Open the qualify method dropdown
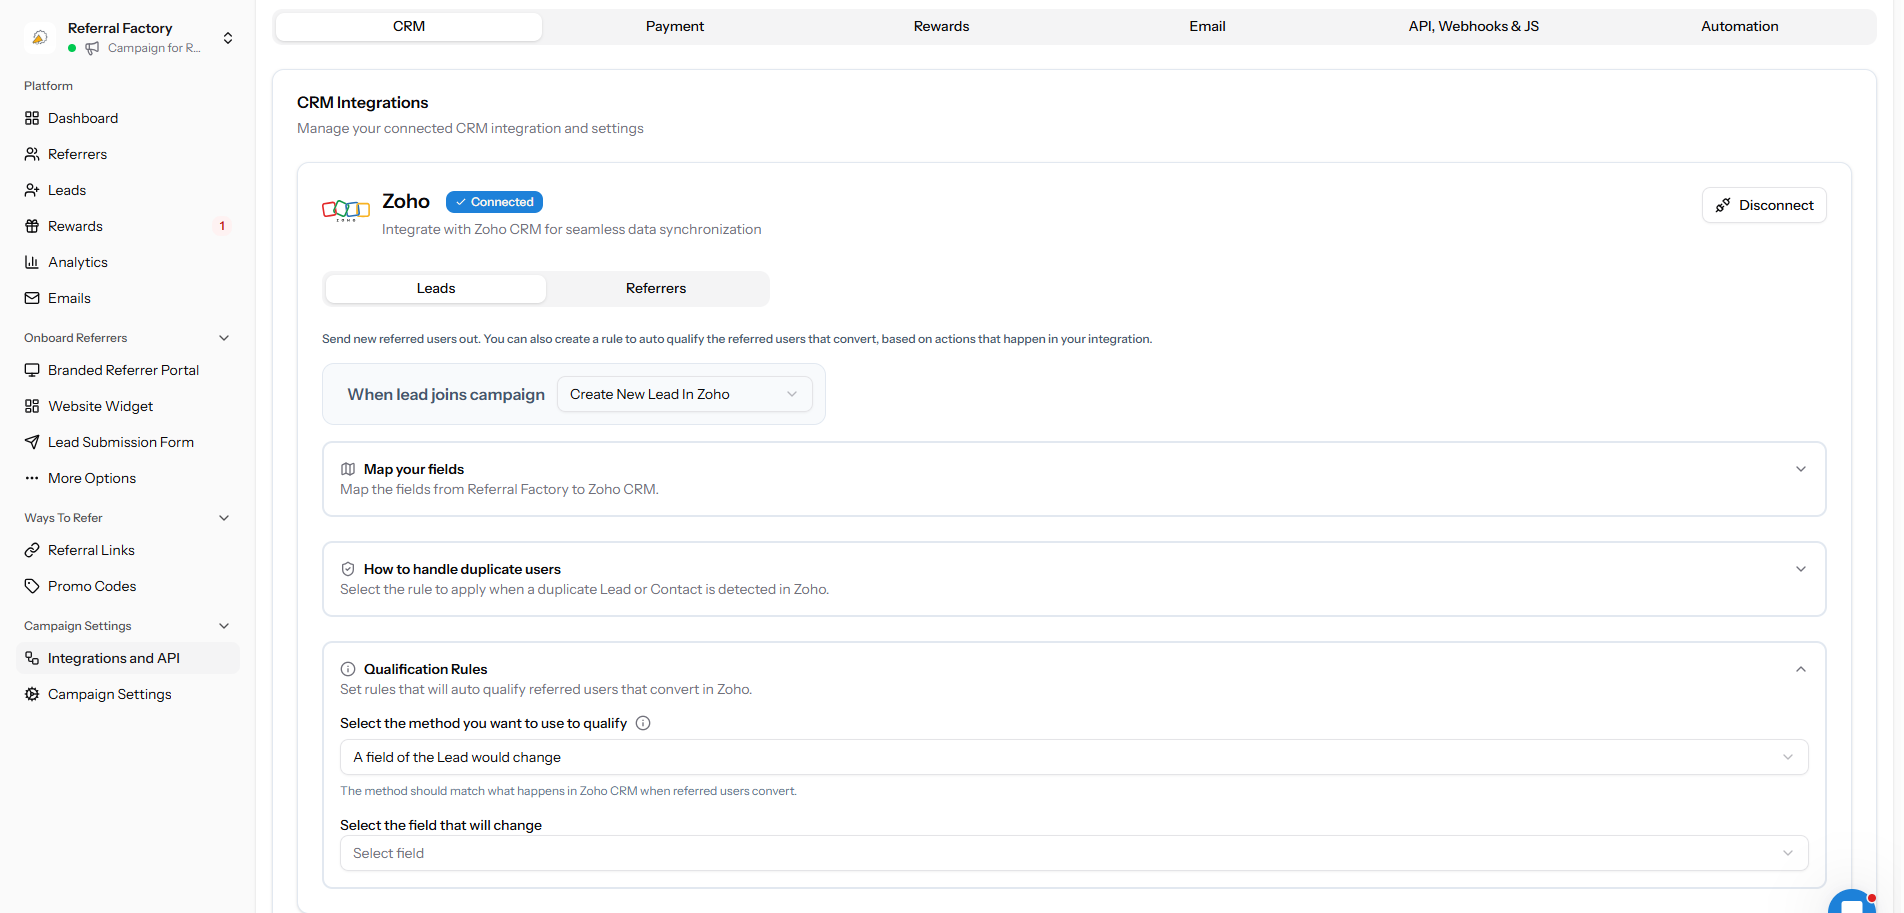Screen dimensions: 1904x913 [1074, 757]
